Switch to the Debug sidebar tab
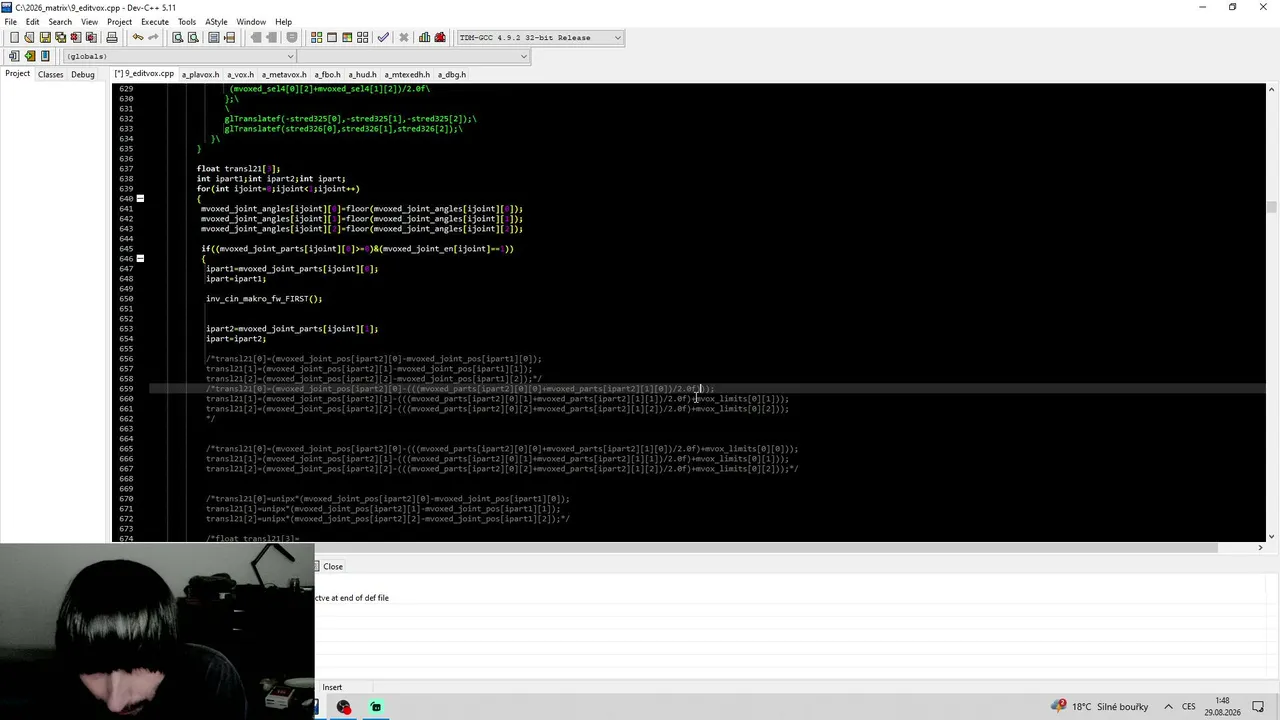The width and height of the screenshot is (1280, 720). tap(83, 74)
